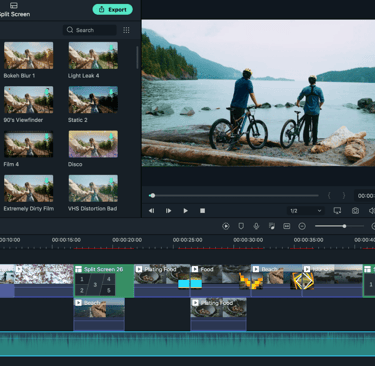Select the VHS Distortion Bad thumbnail
Image resolution: width=375 pixels, height=366 pixels.
point(93,188)
